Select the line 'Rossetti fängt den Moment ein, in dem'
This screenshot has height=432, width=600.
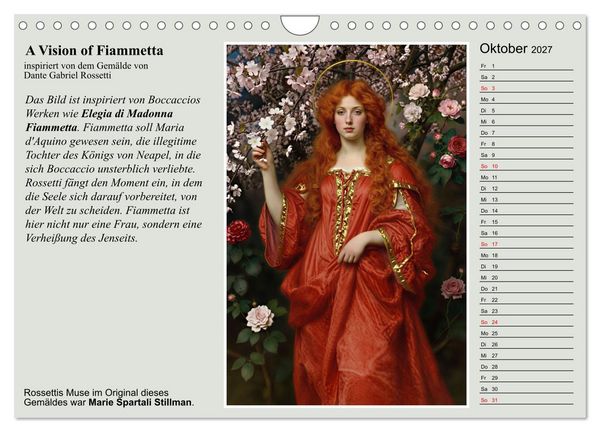click(114, 183)
